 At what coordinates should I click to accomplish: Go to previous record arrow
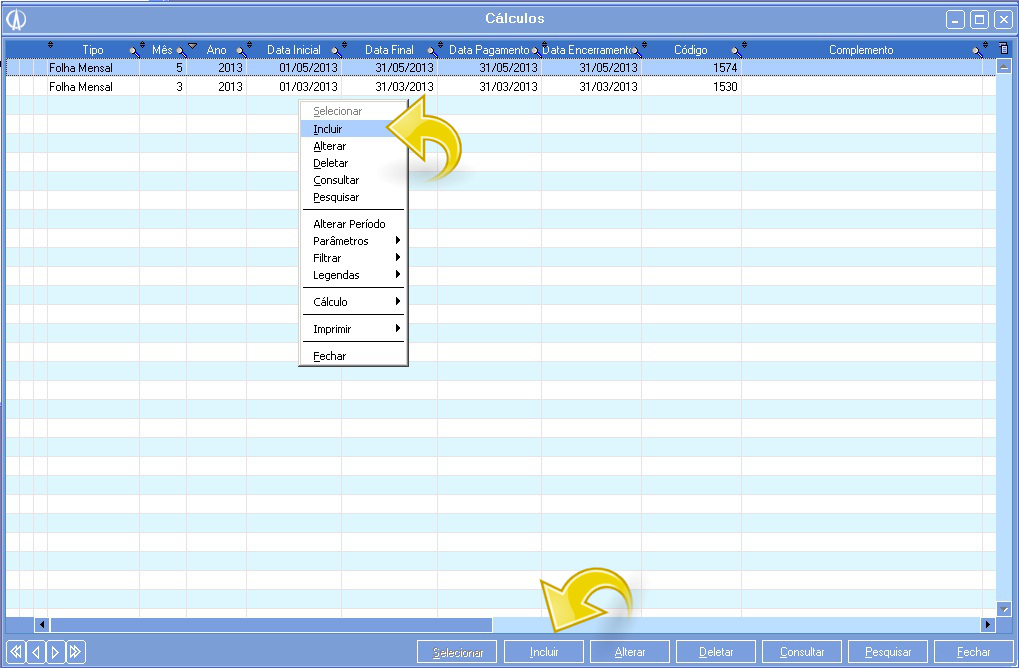pyautogui.click(x=36, y=652)
